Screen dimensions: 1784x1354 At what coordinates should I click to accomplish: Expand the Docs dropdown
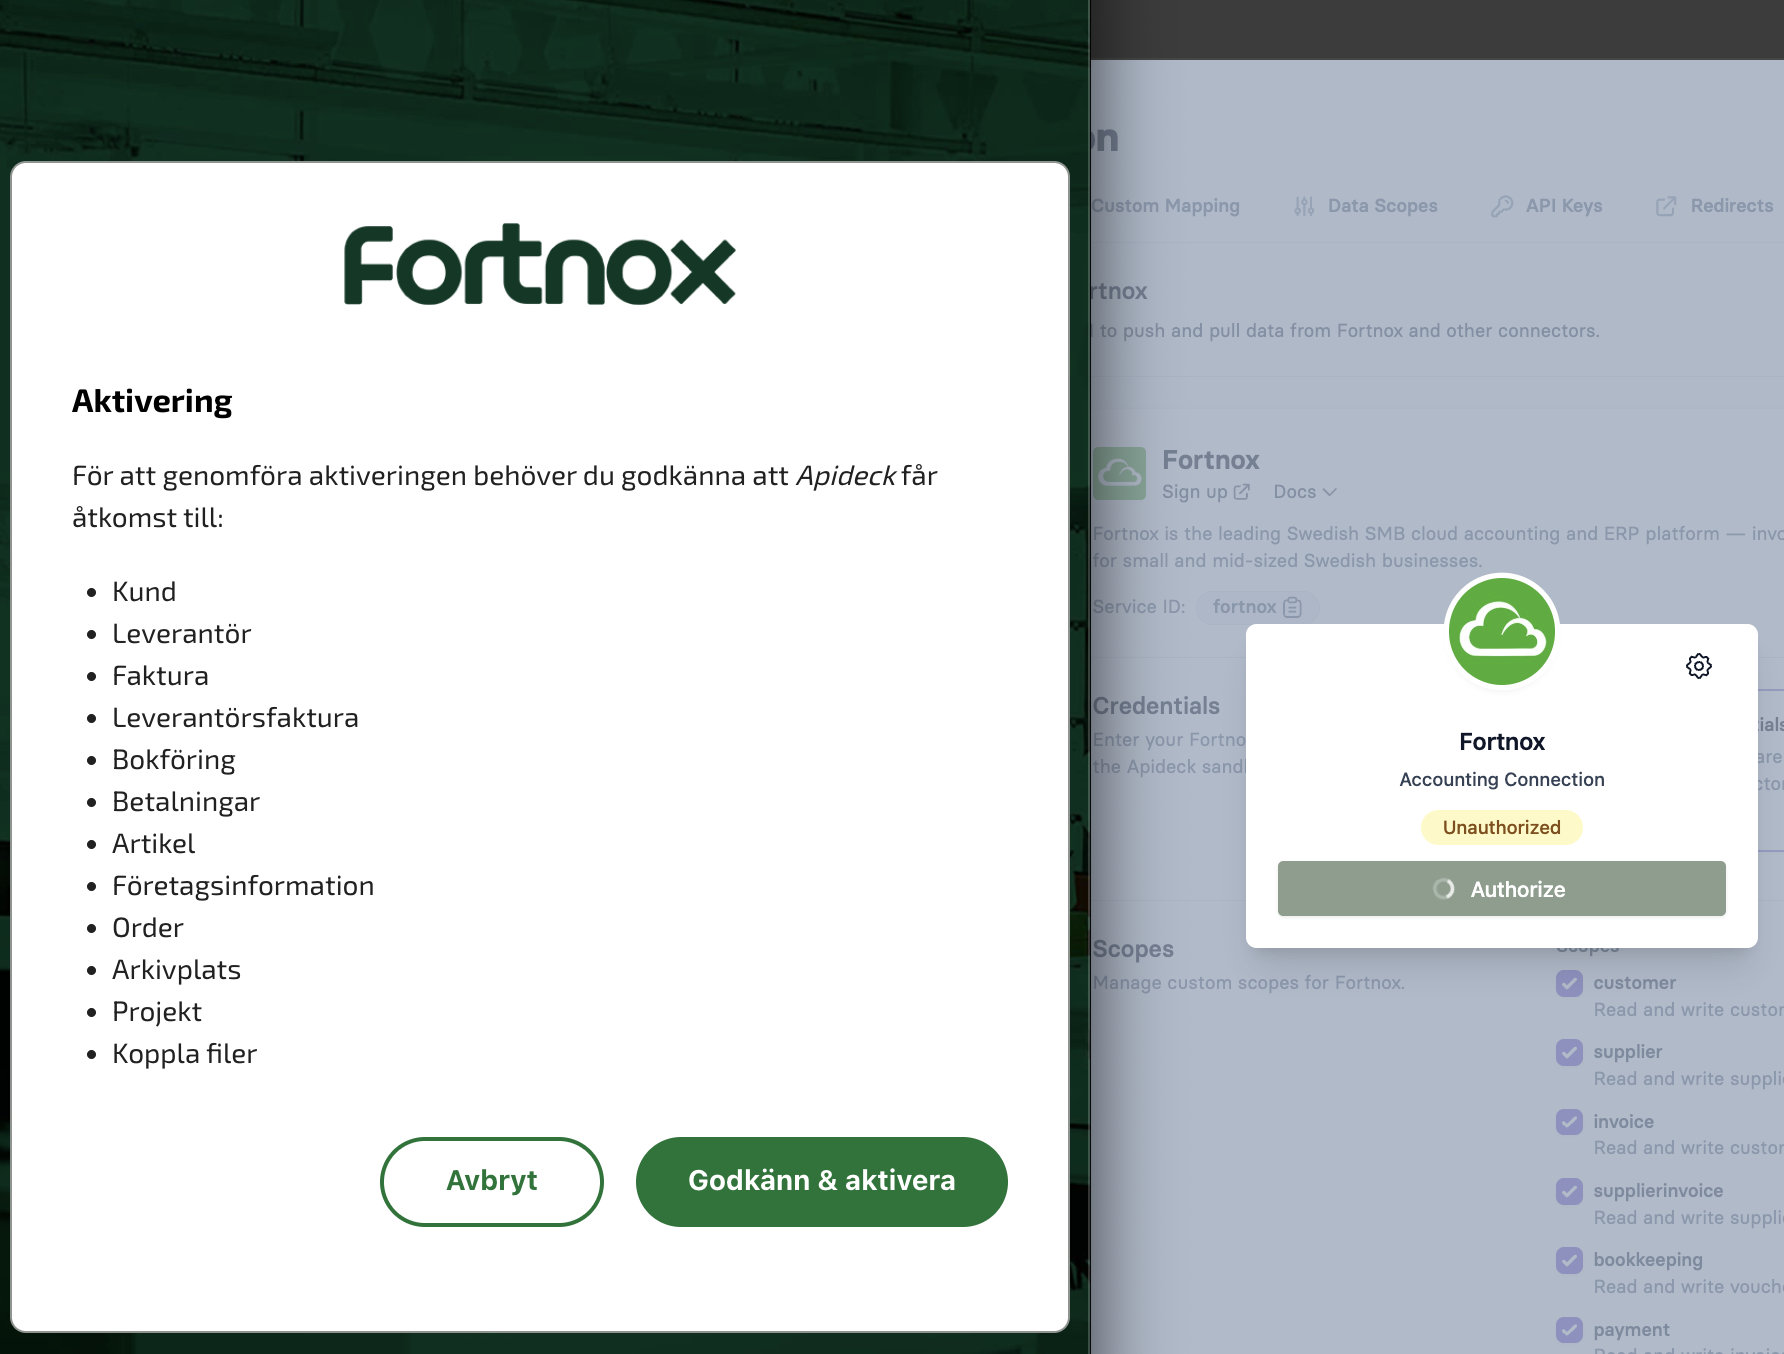(1305, 492)
